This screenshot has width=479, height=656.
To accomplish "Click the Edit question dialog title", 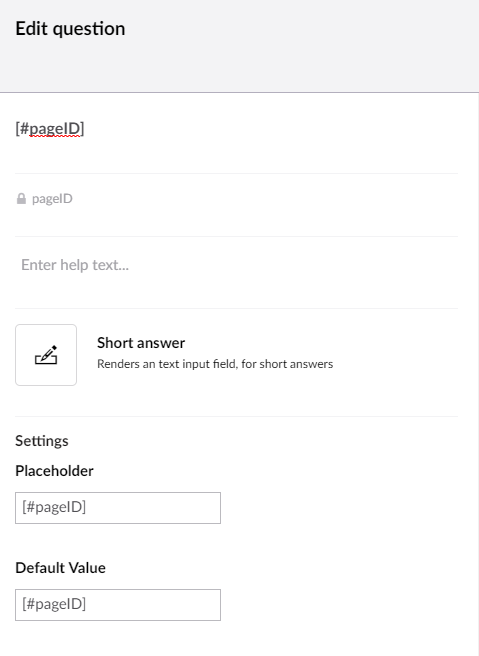I will pyautogui.click(x=70, y=29).
